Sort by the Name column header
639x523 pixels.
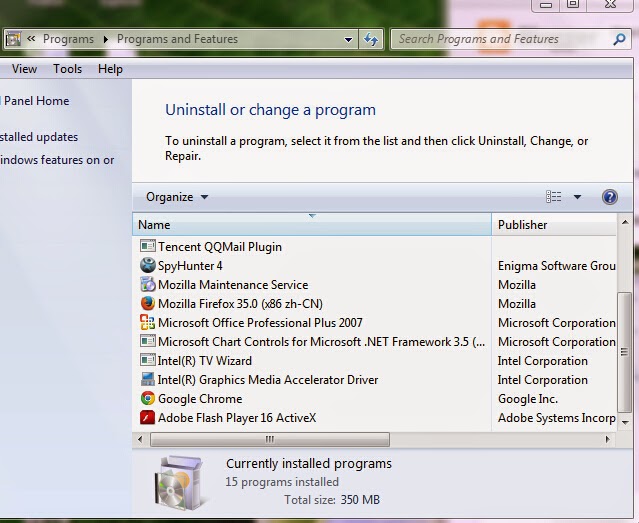(312, 225)
